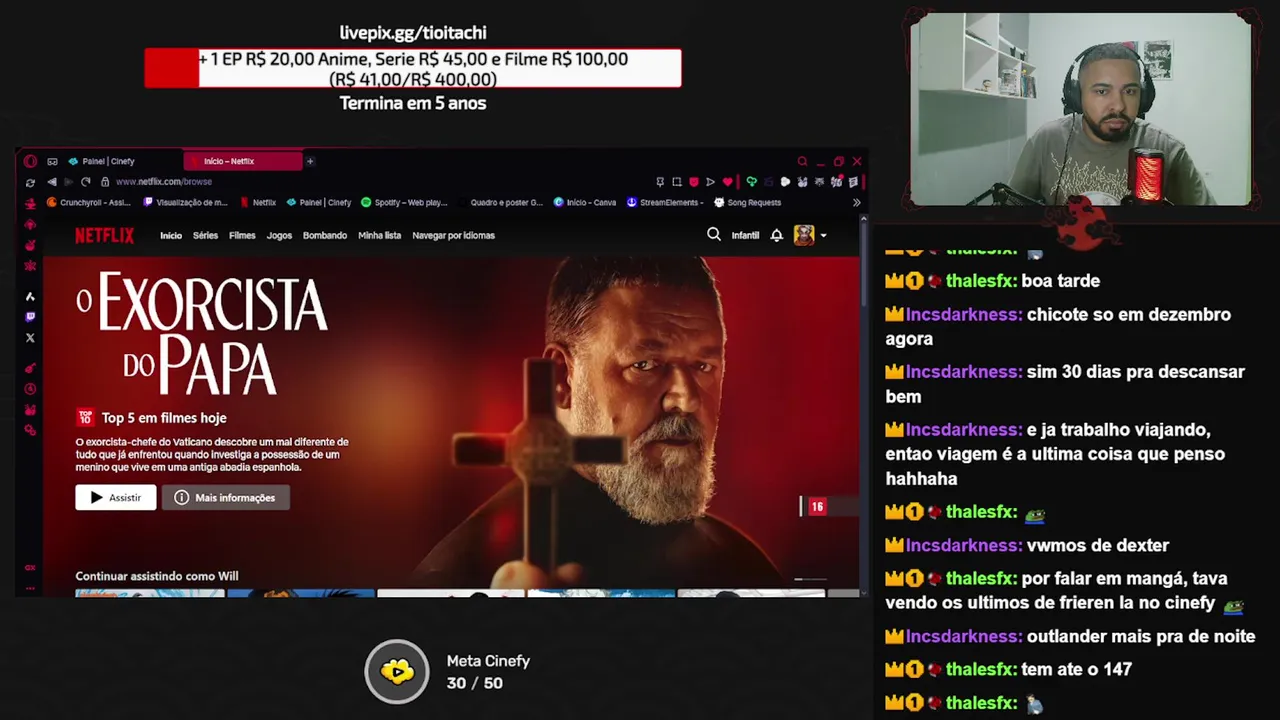Click the green cloud download extension icon
1280x720 pixels.
coord(751,182)
